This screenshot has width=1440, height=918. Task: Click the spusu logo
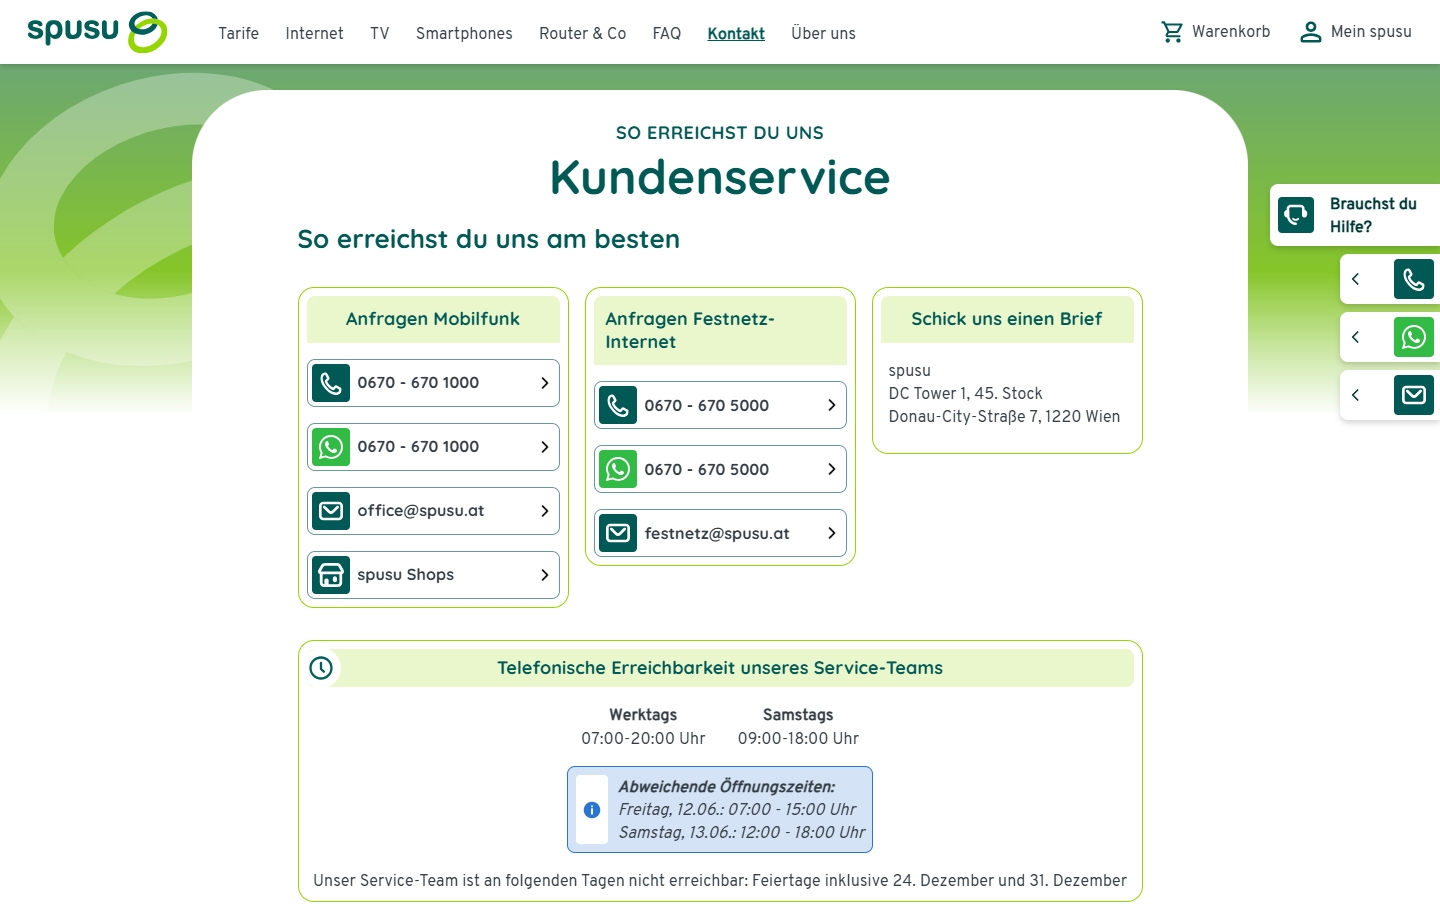[97, 32]
